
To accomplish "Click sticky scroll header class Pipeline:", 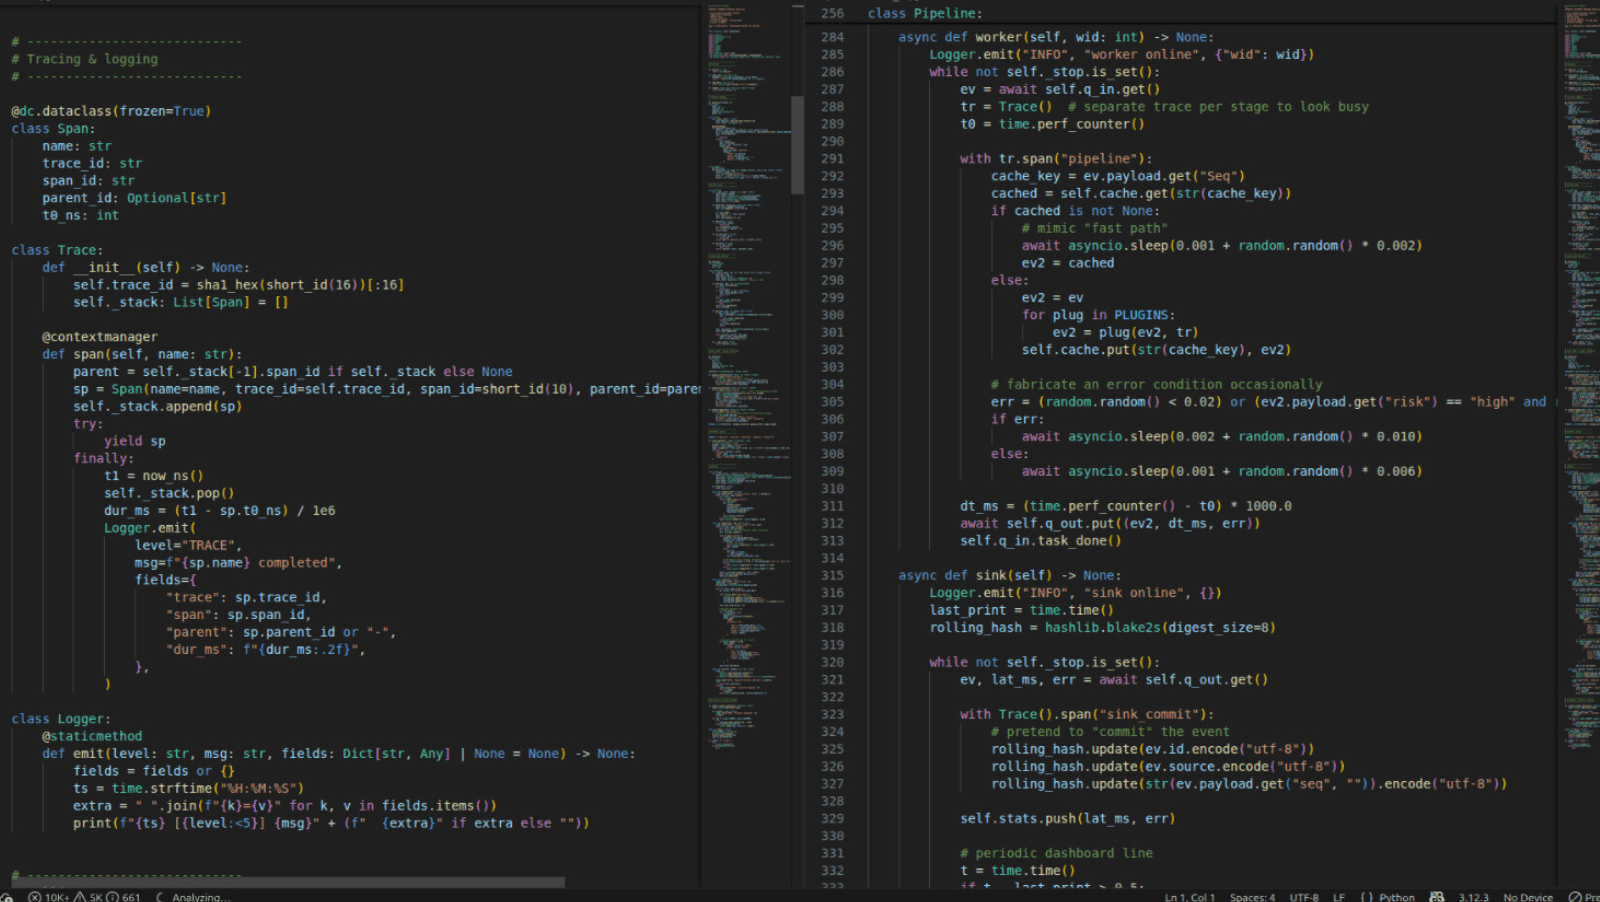I will (x=924, y=13).
